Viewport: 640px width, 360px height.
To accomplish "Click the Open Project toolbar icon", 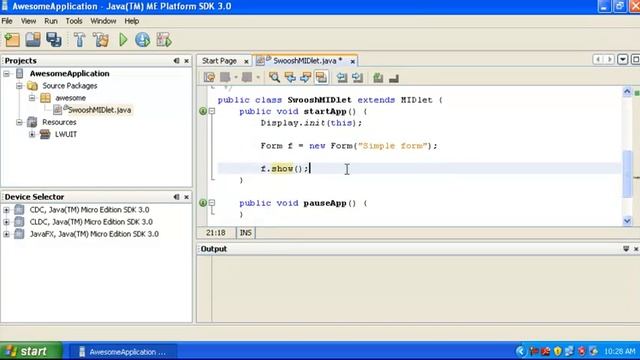I will click(x=33, y=40).
